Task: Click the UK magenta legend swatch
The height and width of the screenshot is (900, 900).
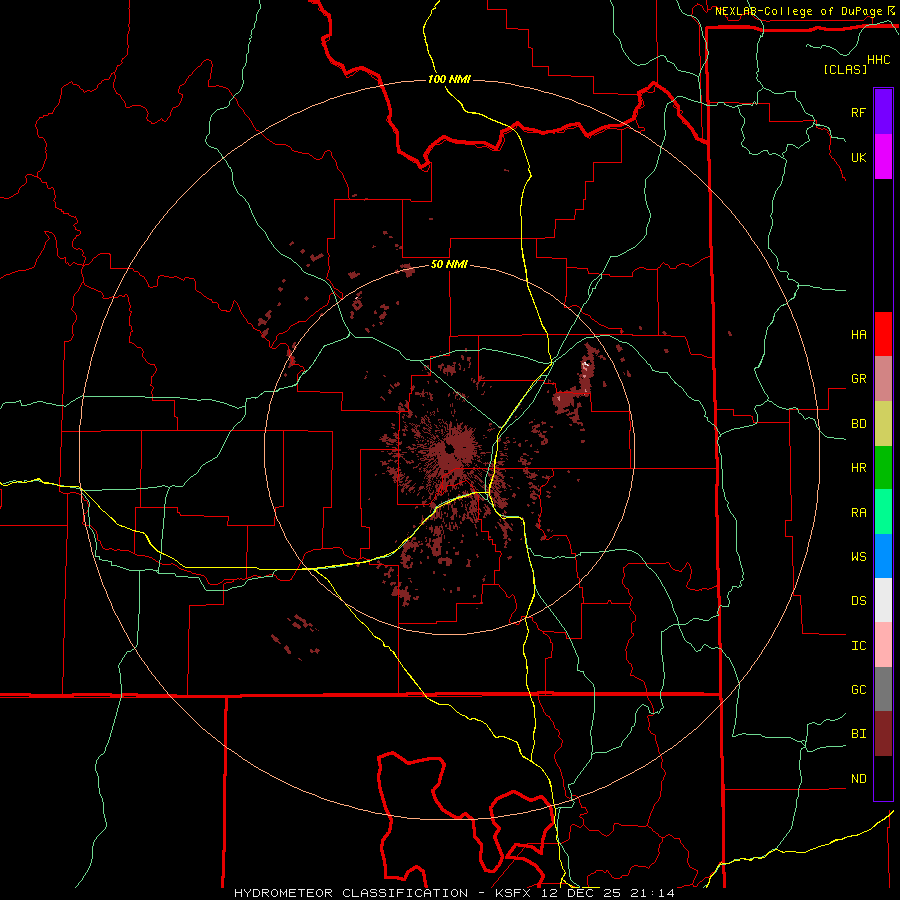Action: tap(883, 157)
